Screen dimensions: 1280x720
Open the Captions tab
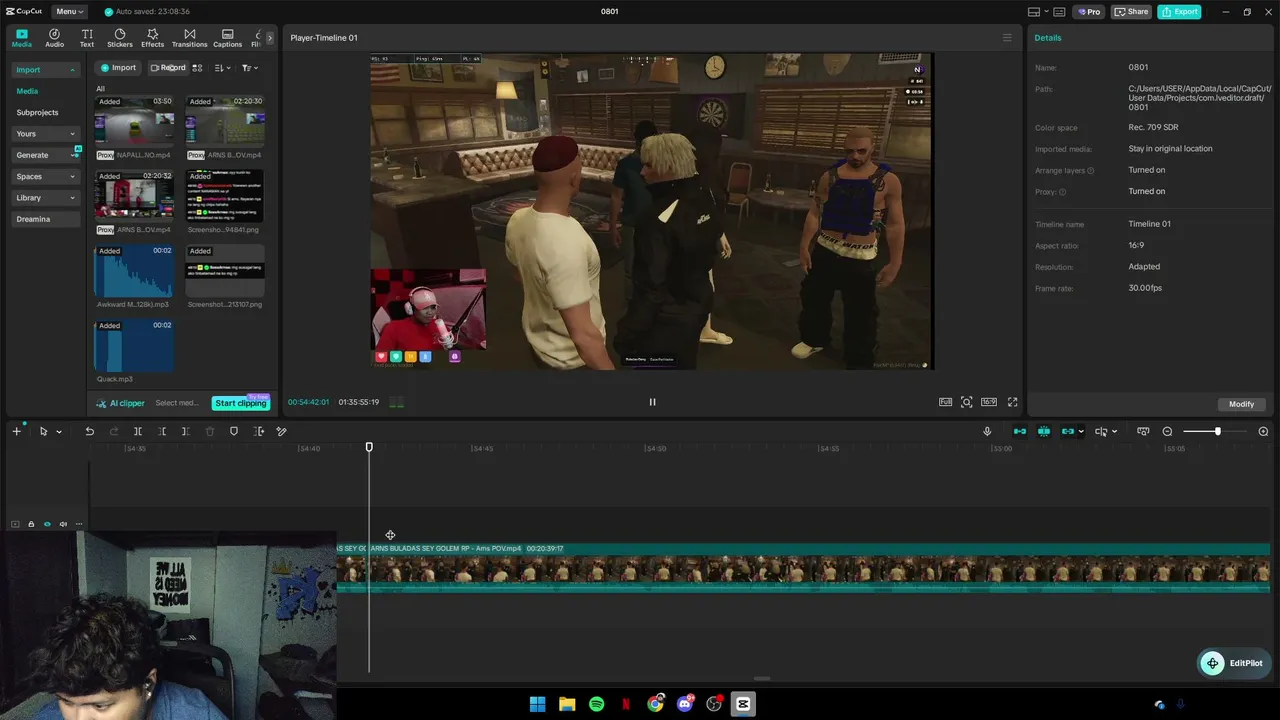click(x=227, y=38)
